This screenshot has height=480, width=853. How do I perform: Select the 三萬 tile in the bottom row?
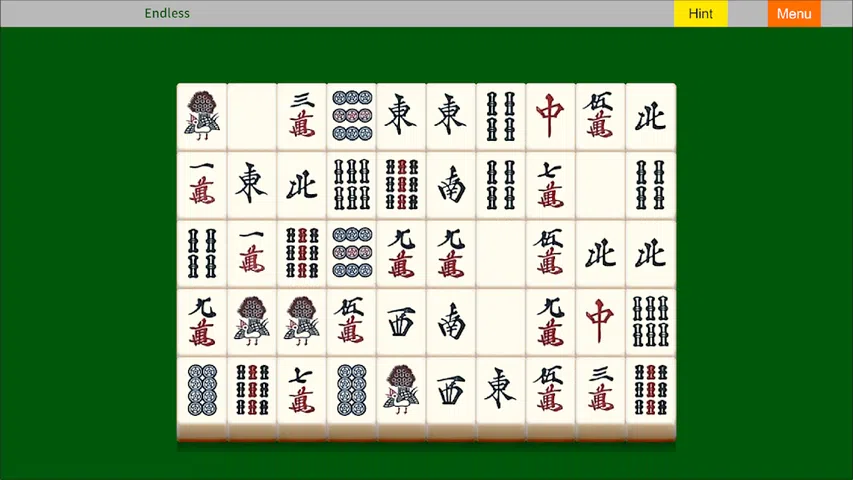[x=600, y=389]
